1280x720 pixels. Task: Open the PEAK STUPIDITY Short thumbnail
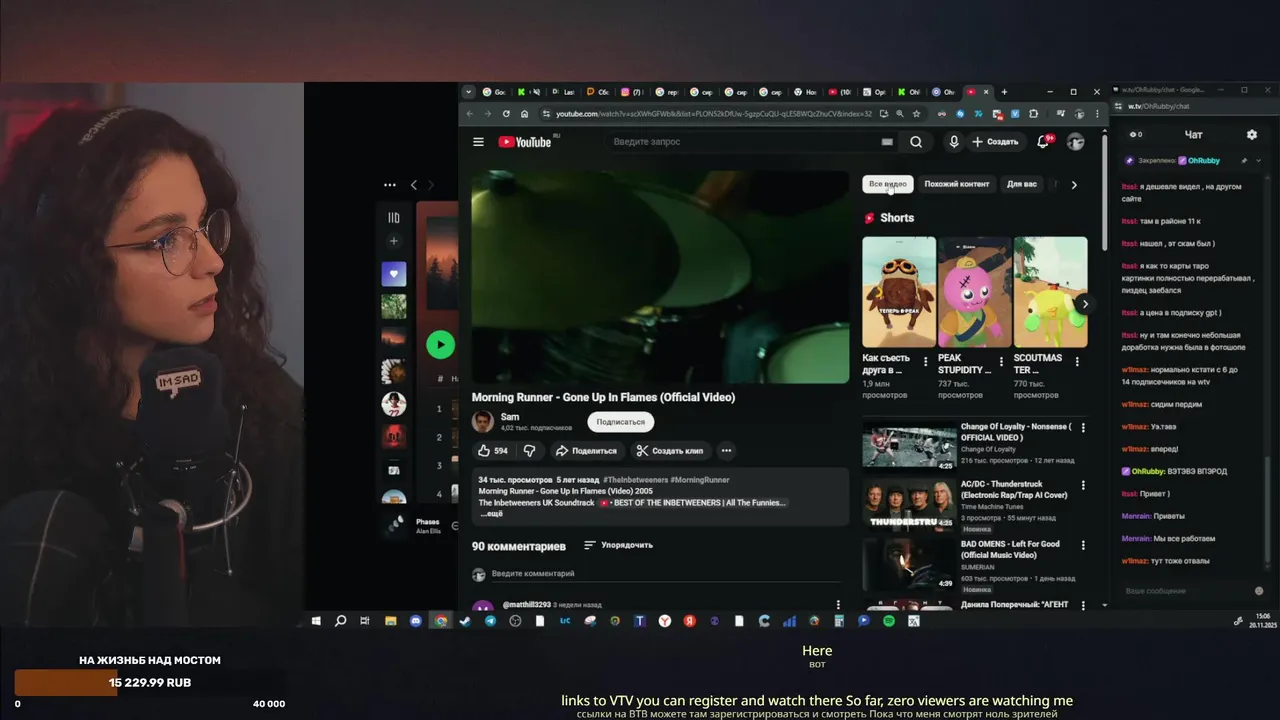tap(975, 292)
